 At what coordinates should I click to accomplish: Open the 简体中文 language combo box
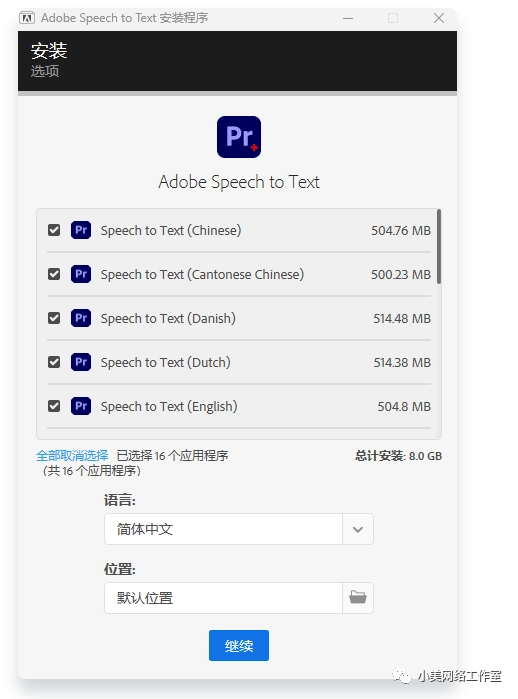click(238, 529)
